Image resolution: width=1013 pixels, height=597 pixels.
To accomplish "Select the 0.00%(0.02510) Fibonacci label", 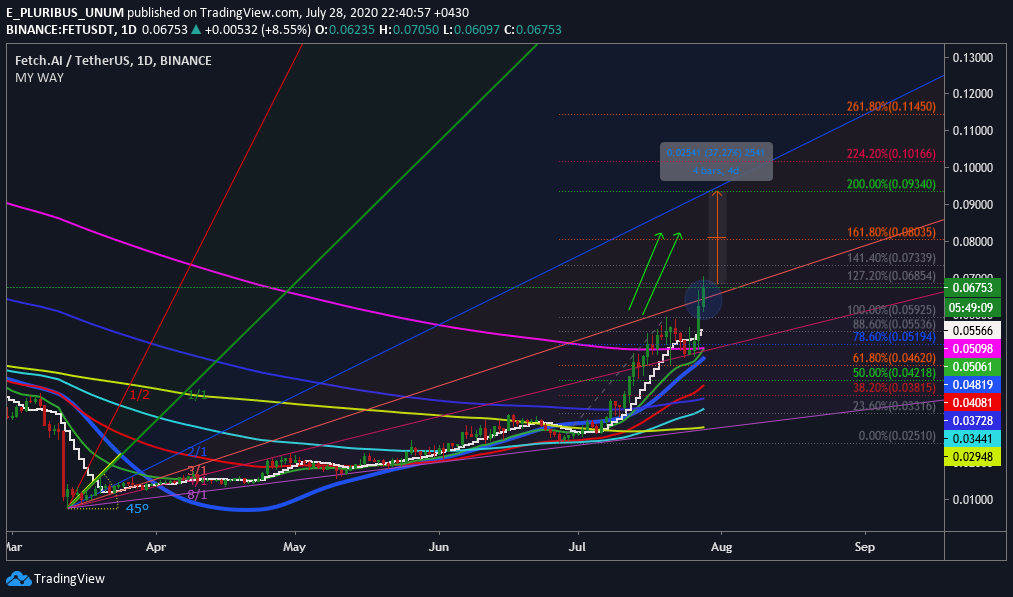I will point(897,435).
